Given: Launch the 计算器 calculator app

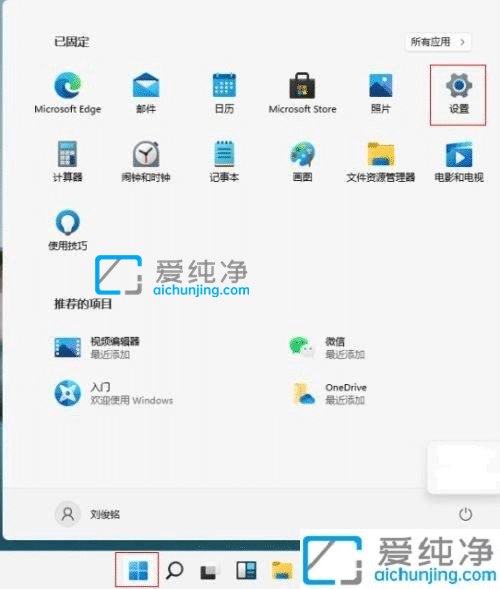Looking at the screenshot, I should coord(68,161).
